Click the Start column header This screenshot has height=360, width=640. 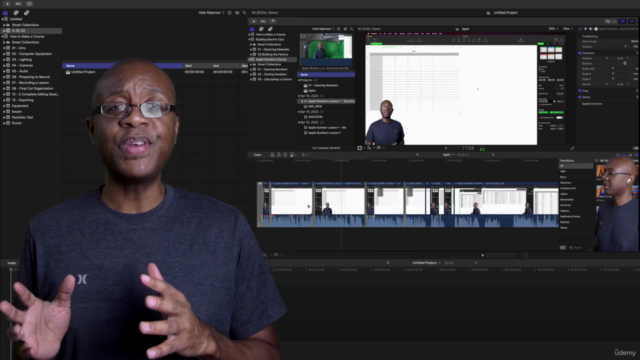click(197, 66)
